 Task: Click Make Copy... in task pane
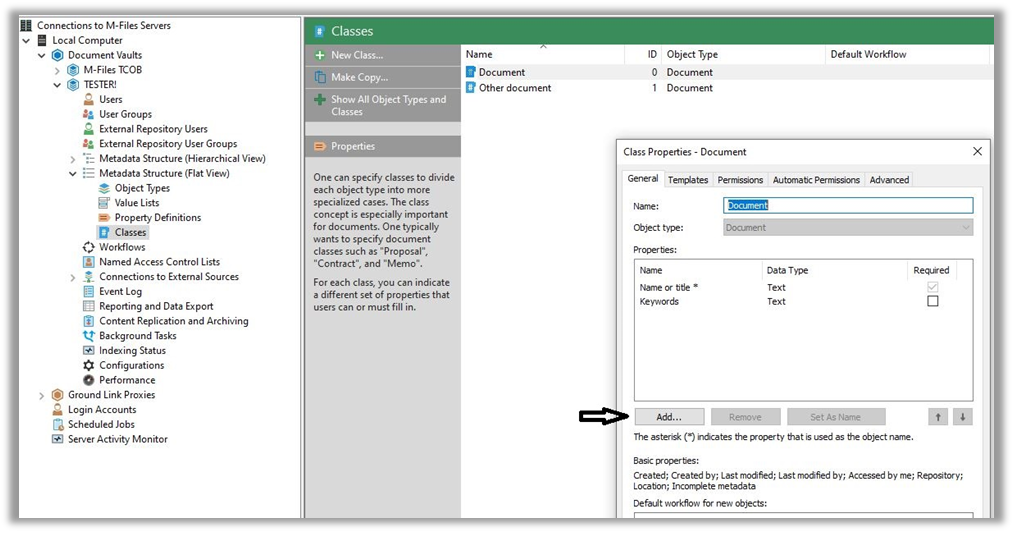[x=383, y=77]
